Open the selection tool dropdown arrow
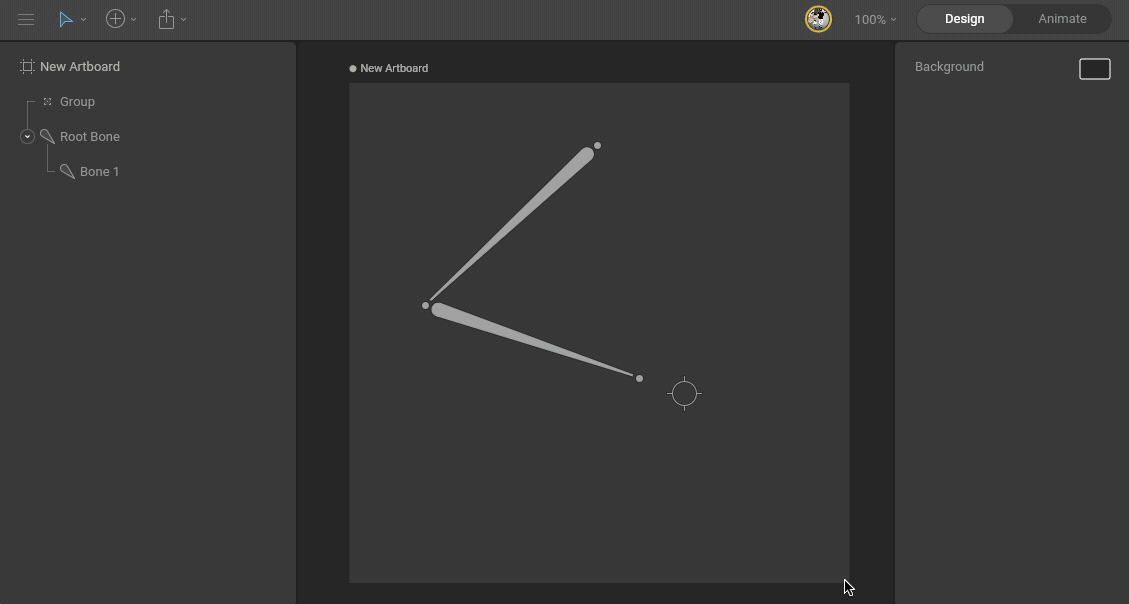 (x=84, y=19)
